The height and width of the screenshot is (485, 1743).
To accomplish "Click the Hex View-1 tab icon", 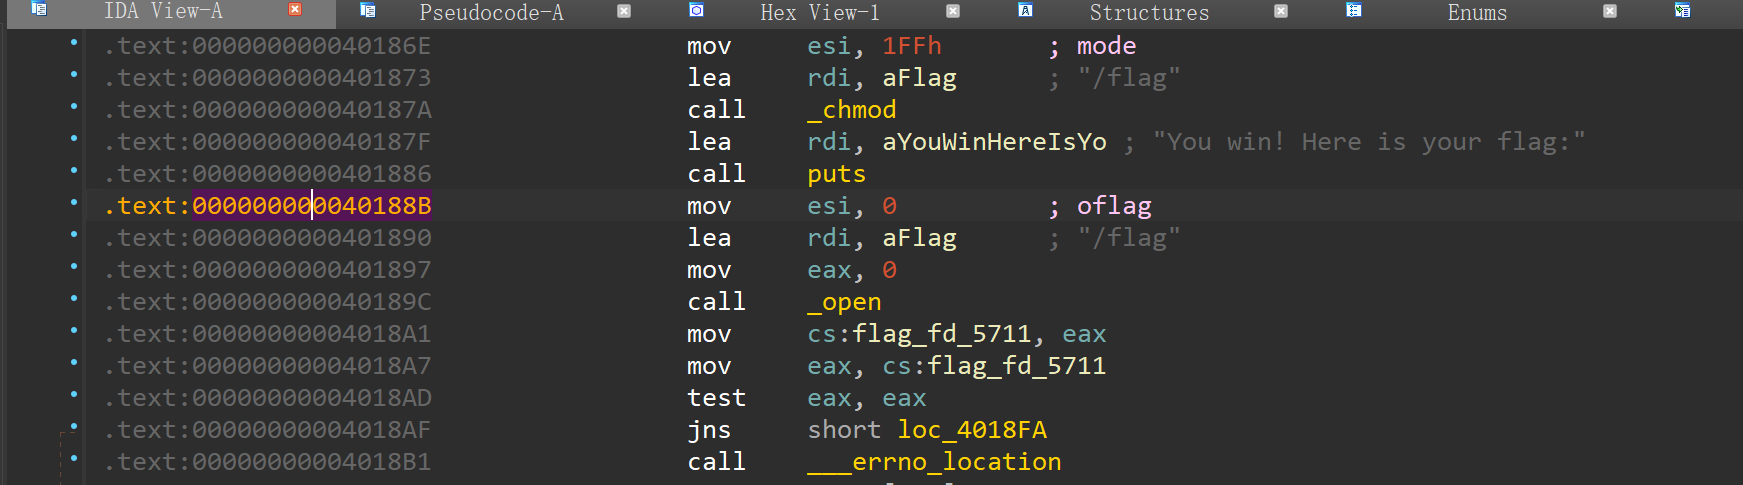I will click(x=696, y=10).
